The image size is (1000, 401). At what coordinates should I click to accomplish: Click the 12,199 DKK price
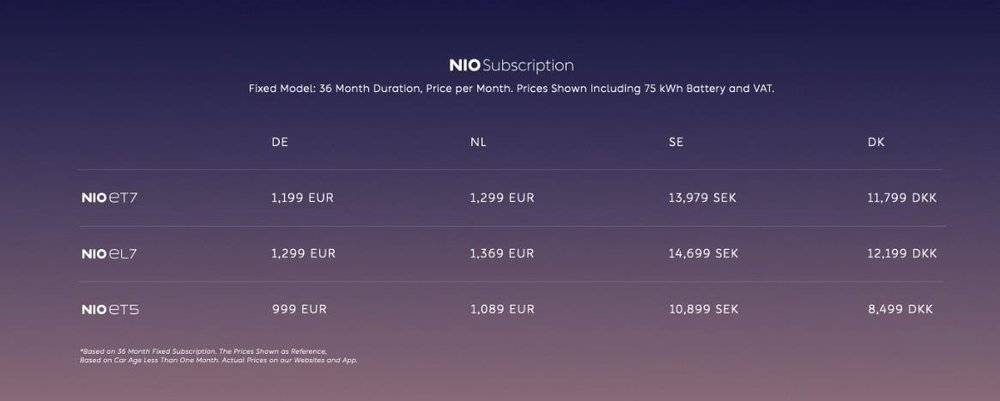[902, 254]
